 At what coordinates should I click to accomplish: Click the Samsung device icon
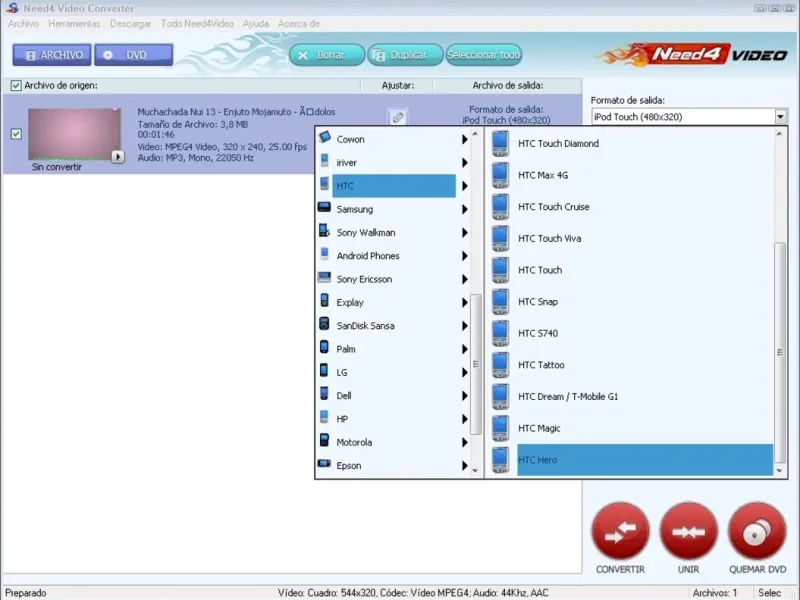tap(324, 207)
